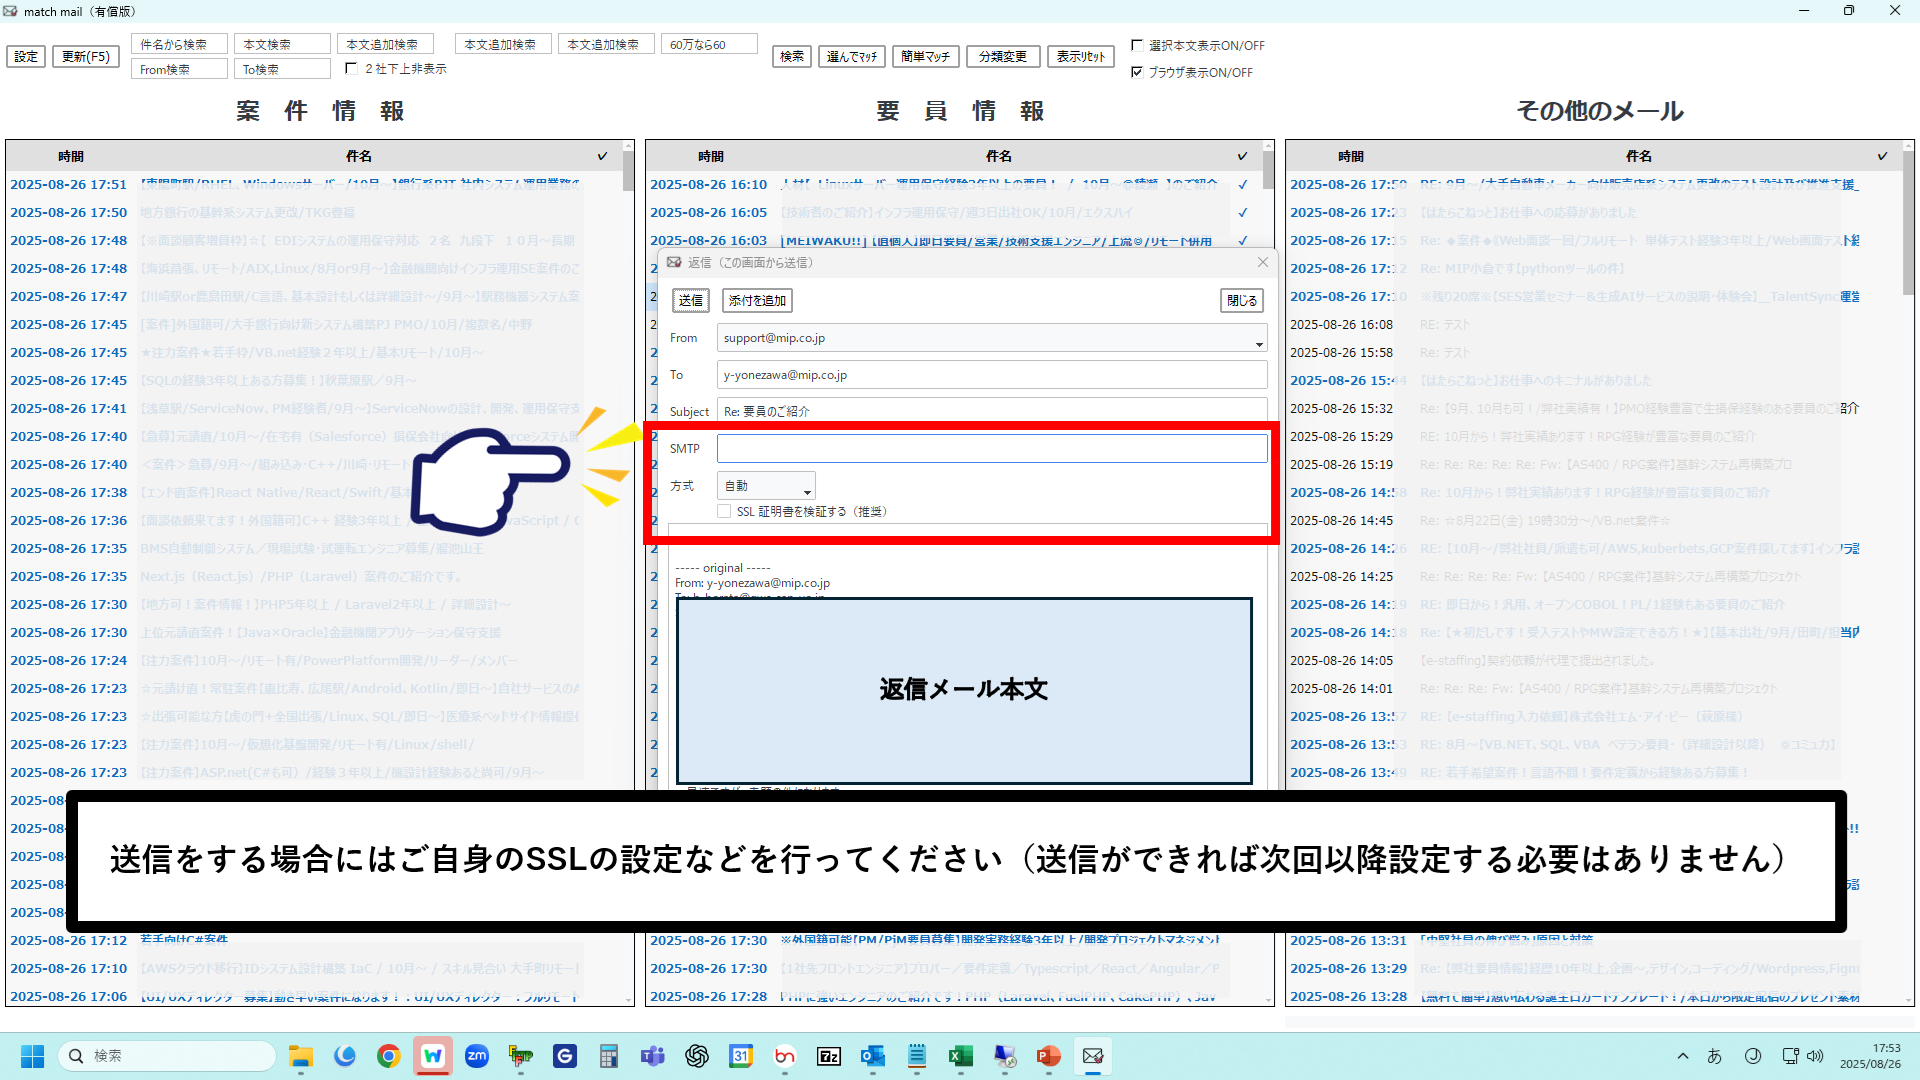Click 閉じる in the reply dialog
The image size is (1920, 1080).
tap(1242, 300)
